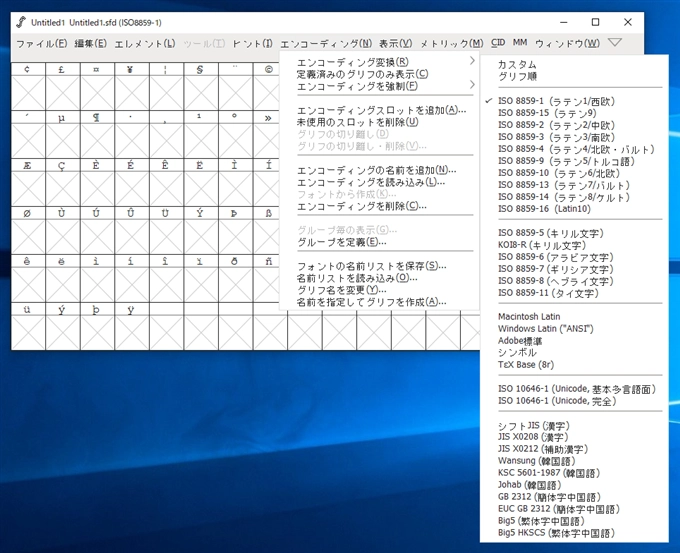Choose エンコーディングを読み込み(L)...
This screenshot has height=553, width=680.
379,182
